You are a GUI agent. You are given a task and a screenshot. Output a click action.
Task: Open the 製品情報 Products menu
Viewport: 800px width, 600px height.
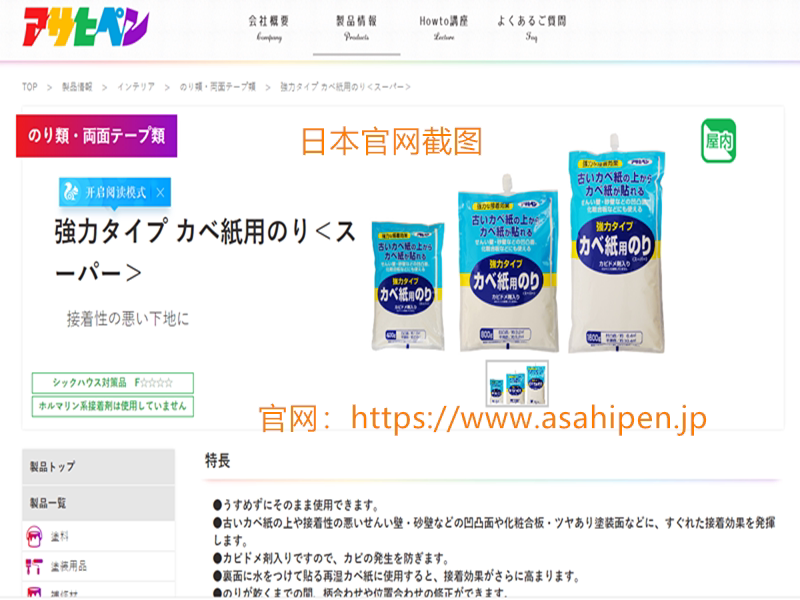point(356,28)
